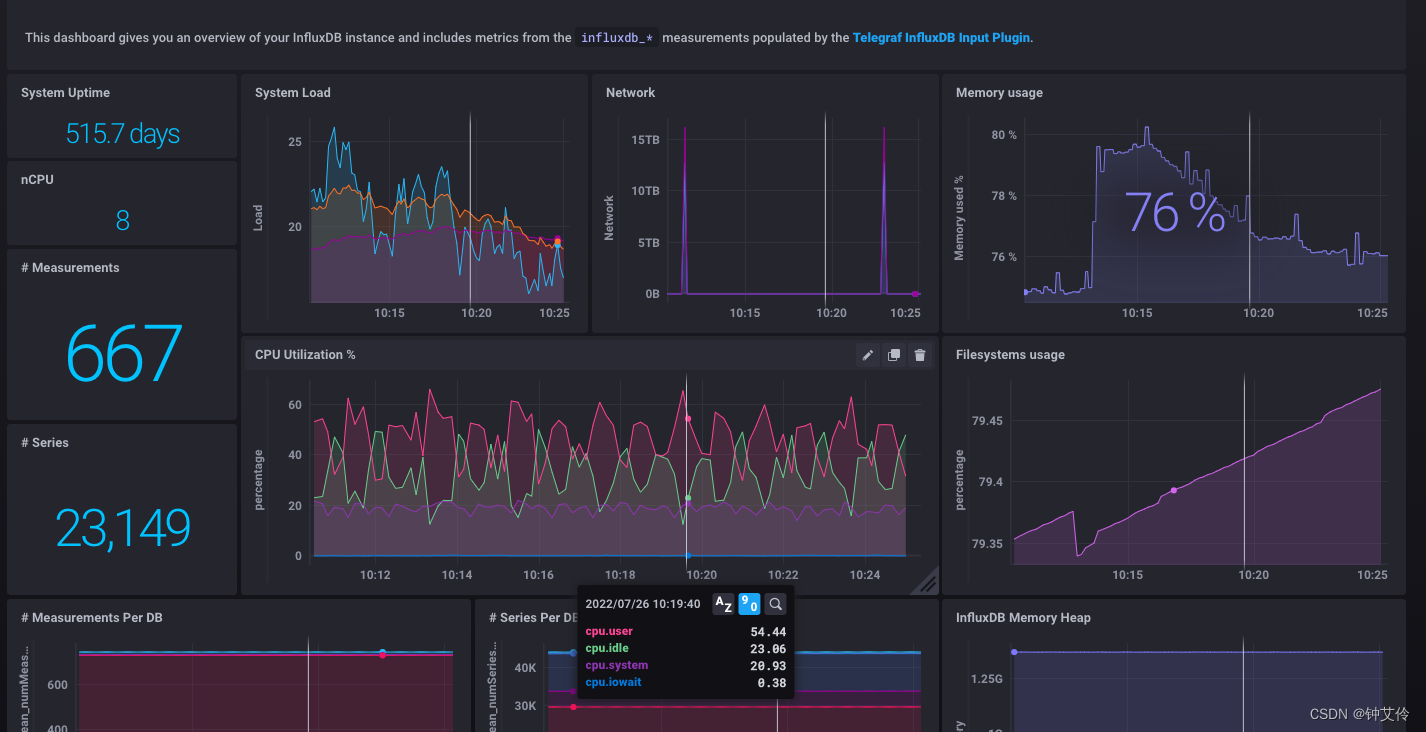
Task: Click the nCPU value 8
Action: click(x=122, y=220)
